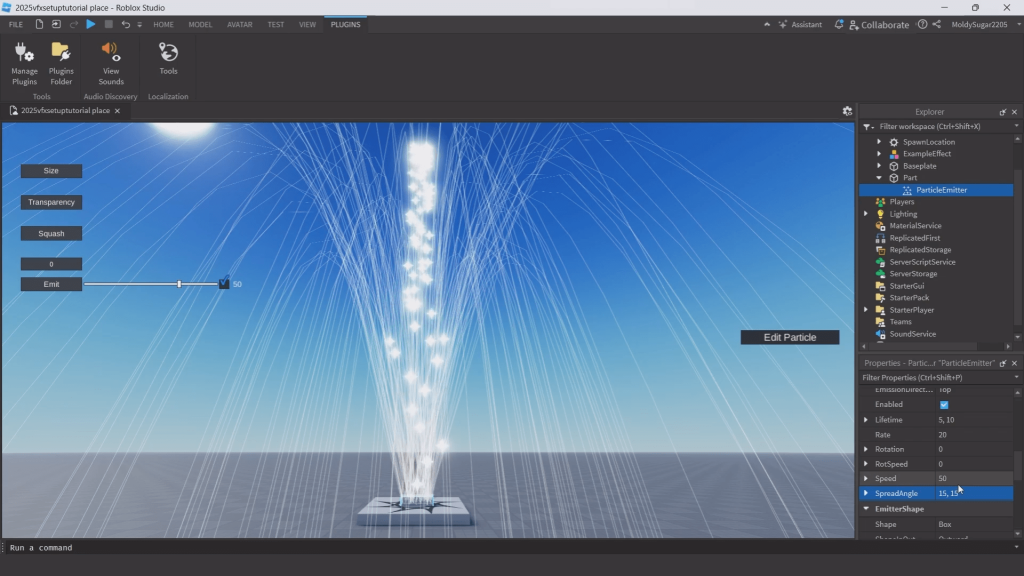The width and height of the screenshot is (1024, 576).
Task: Expand the Lighting tree node
Action: coord(866,214)
